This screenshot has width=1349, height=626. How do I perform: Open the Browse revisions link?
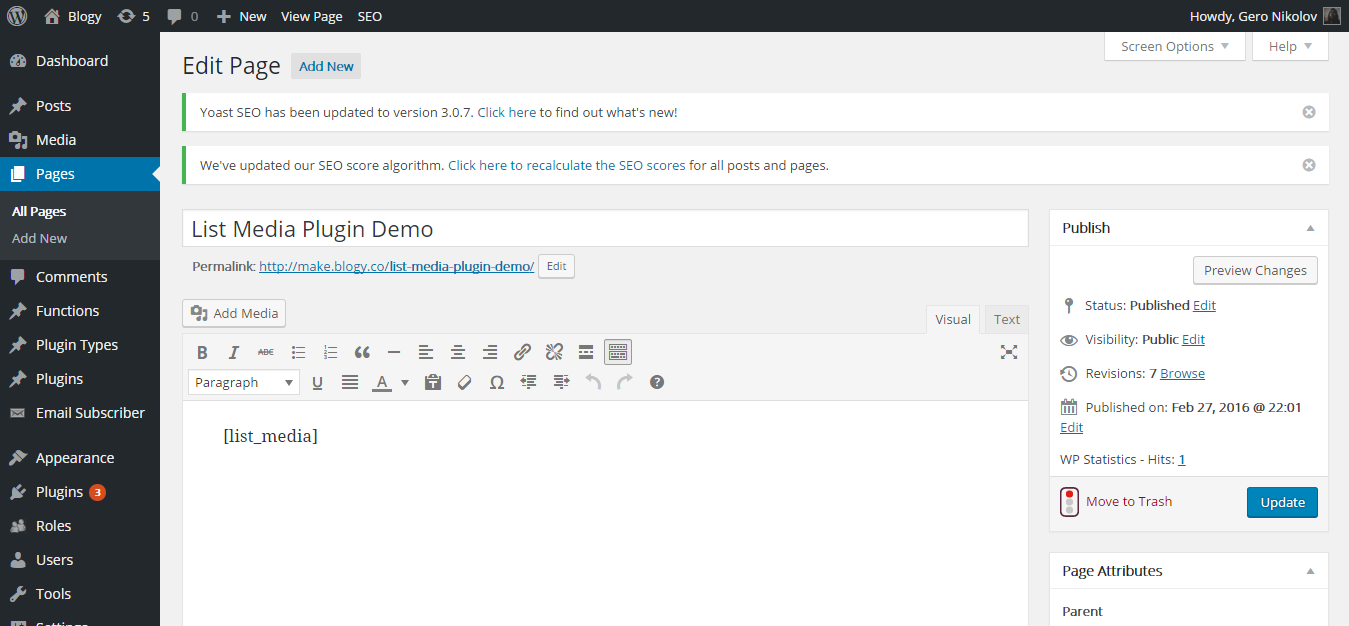(x=1182, y=373)
